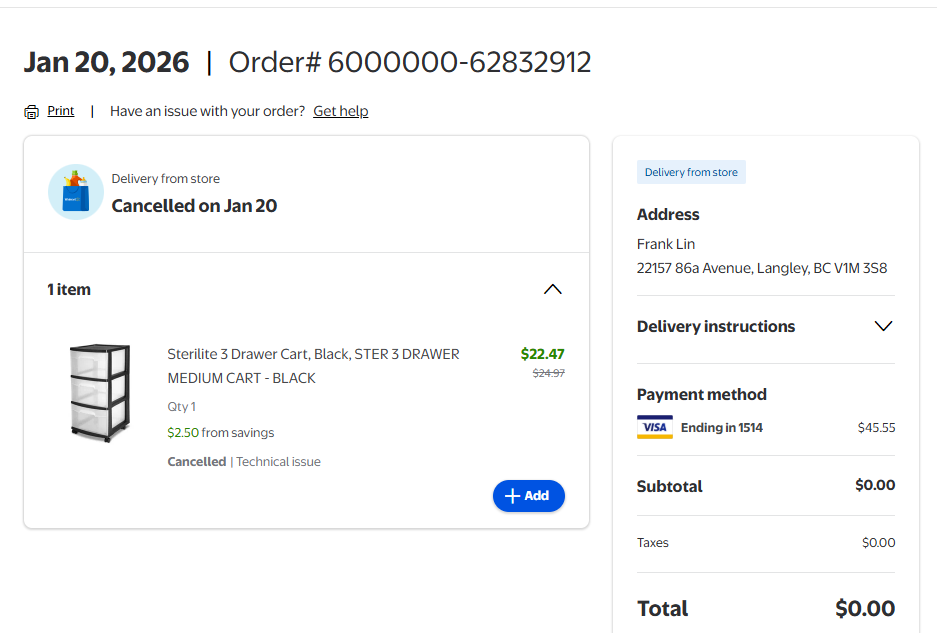Follow the Get help link
The image size is (937, 633).
340,111
